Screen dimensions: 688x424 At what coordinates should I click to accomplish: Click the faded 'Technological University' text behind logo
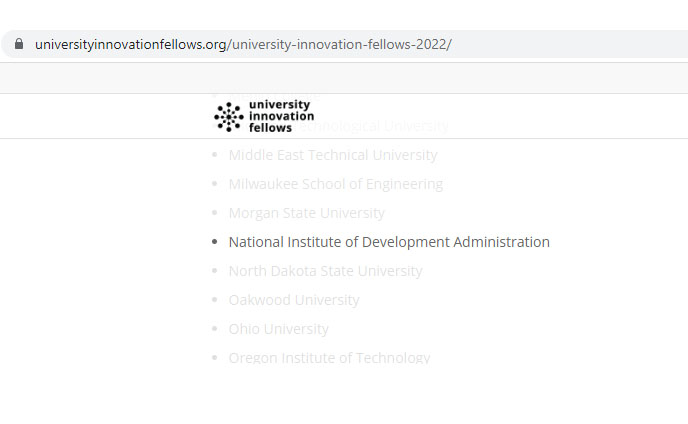pos(371,126)
